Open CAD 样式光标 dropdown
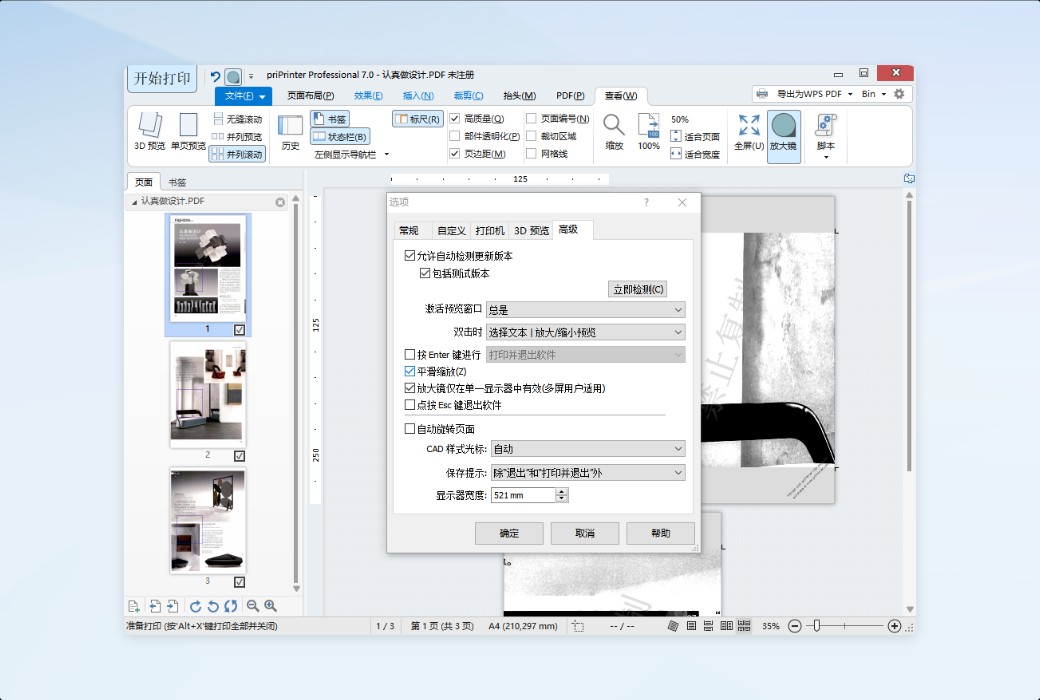Image resolution: width=1040 pixels, height=700 pixels. 588,449
